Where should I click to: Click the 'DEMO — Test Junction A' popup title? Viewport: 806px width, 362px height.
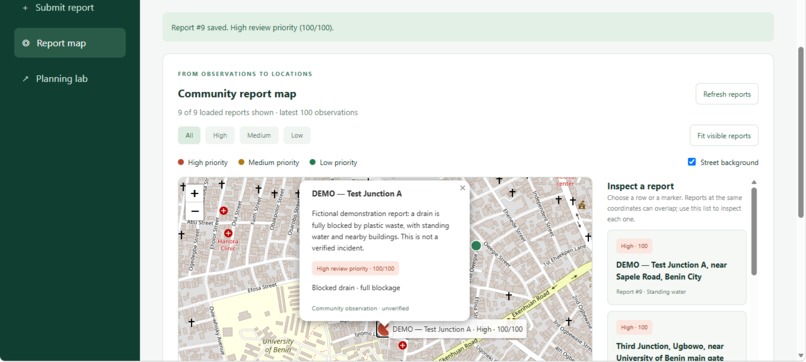pos(357,194)
